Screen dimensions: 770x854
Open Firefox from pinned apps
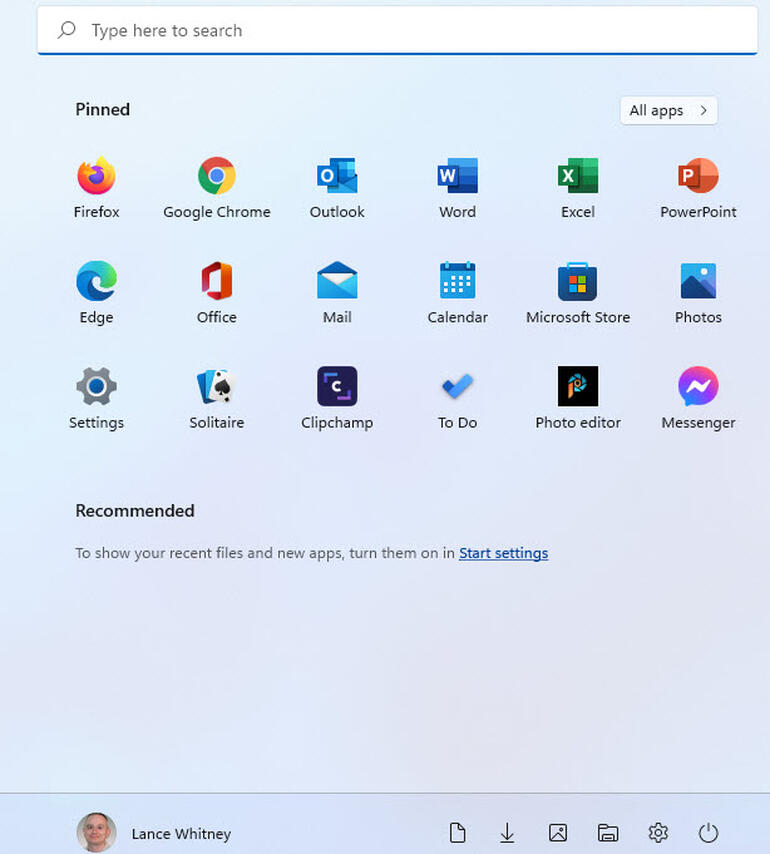(96, 187)
